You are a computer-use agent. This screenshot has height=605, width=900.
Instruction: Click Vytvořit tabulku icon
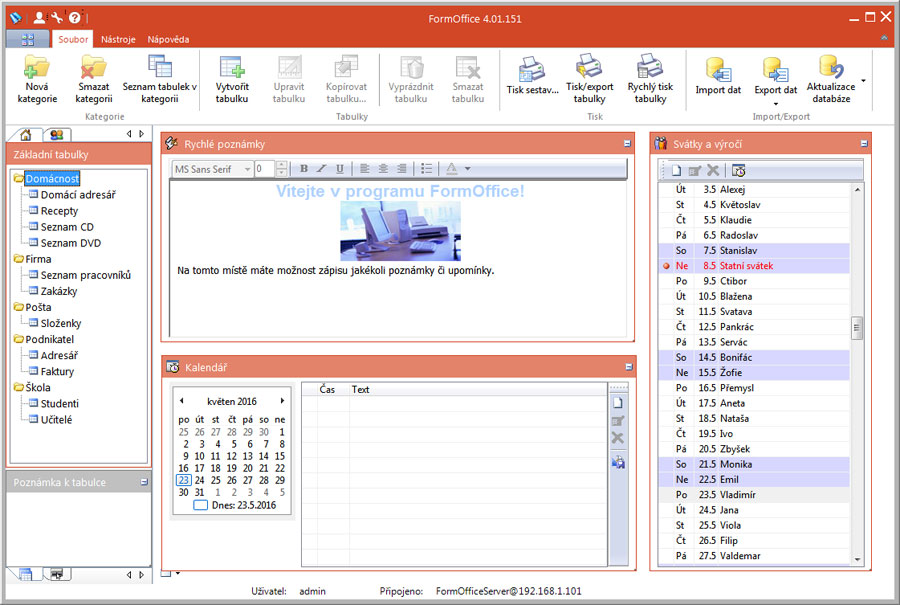[232, 67]
